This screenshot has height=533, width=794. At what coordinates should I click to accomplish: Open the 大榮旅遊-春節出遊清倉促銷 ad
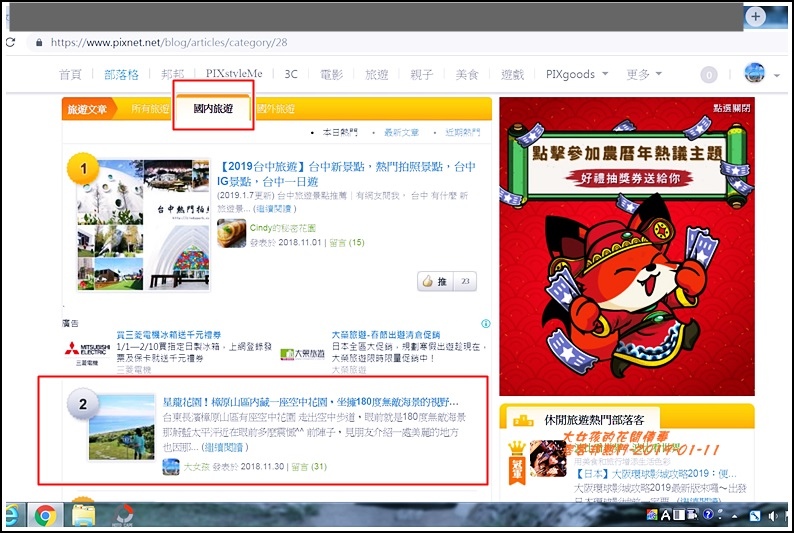[386, 335]
